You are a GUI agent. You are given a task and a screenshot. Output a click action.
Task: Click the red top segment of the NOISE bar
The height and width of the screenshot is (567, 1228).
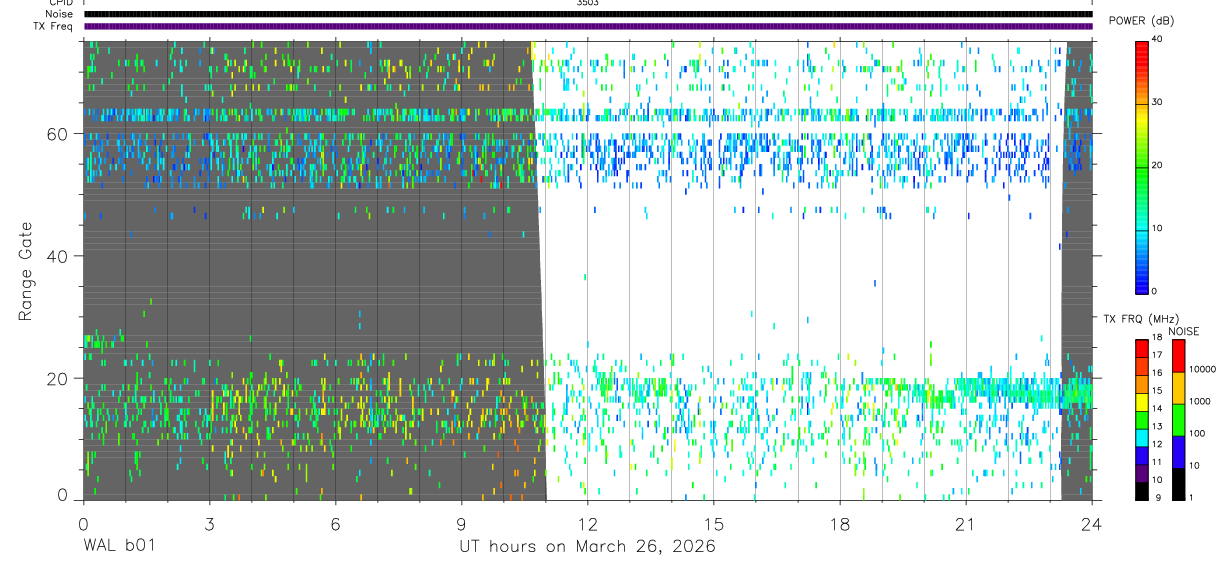coord(1178,355)
